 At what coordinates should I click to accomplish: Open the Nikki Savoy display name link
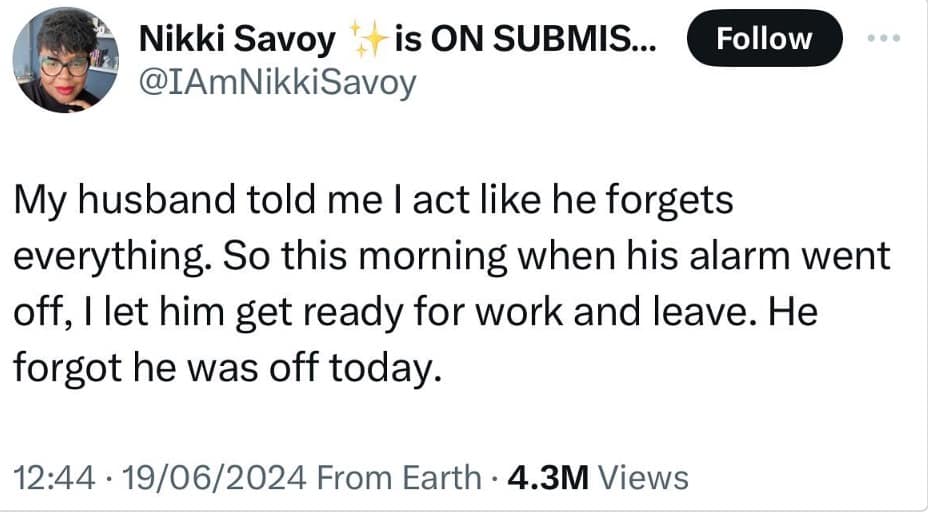(238, 39)
